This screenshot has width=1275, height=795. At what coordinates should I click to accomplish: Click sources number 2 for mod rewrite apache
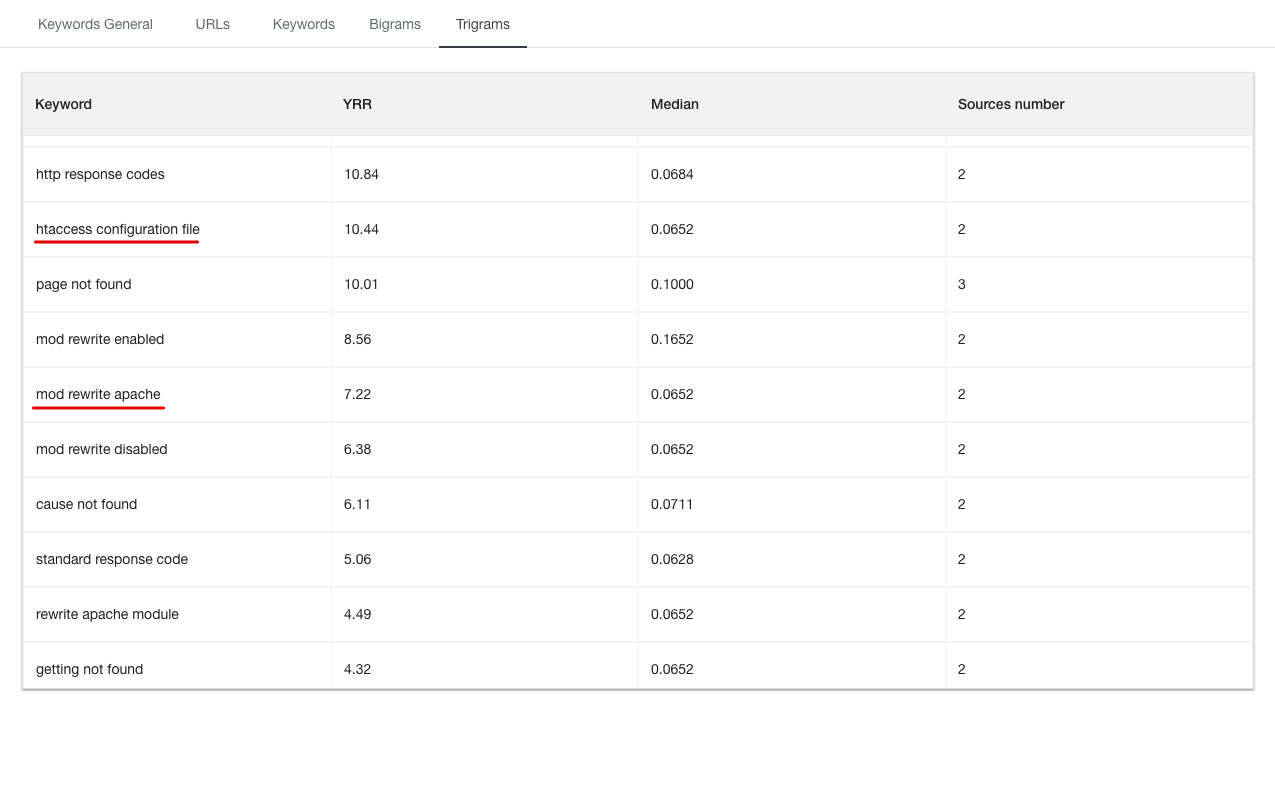click(x=962, y=394)
